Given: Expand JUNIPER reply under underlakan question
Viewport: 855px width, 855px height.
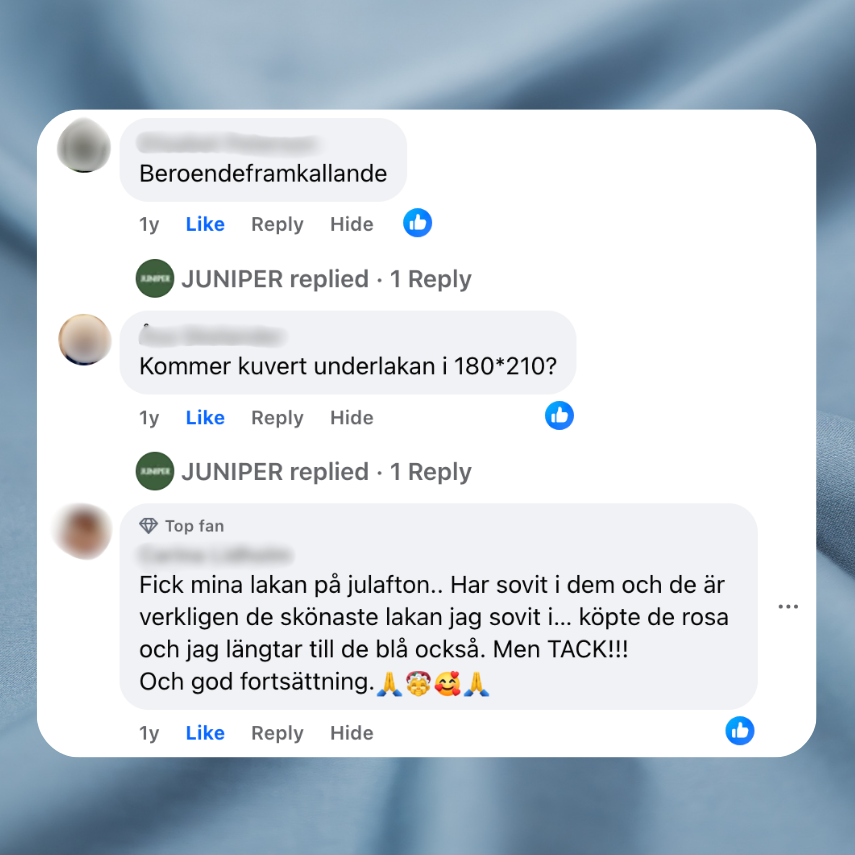Looking at the screenshot, I should tap(326, 472).
